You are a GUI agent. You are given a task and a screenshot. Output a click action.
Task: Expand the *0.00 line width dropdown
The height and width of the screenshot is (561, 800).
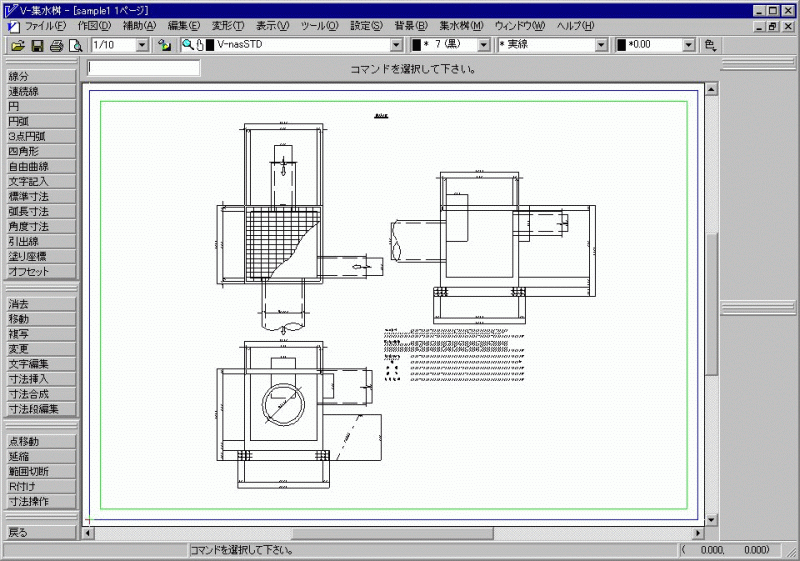point(689,45)
